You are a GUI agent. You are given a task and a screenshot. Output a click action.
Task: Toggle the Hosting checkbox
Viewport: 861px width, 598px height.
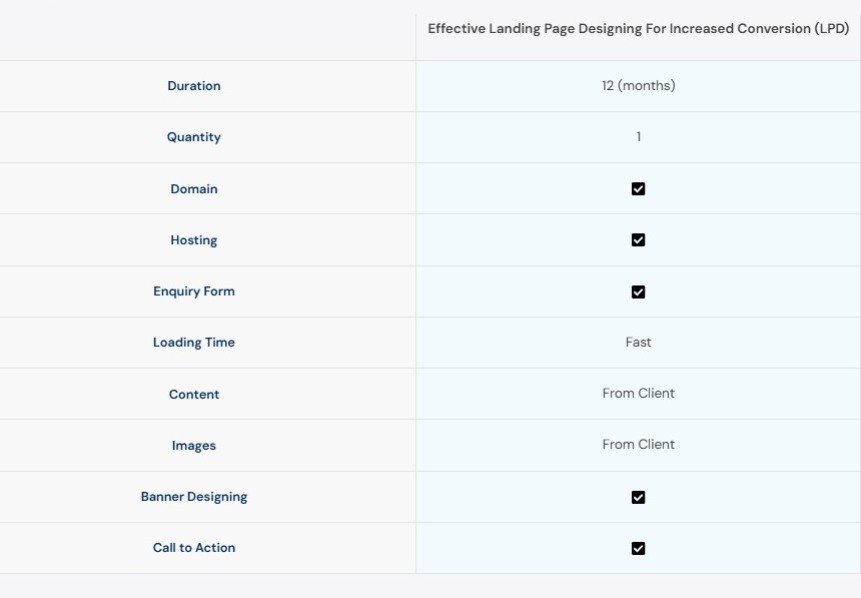[638, 240]
